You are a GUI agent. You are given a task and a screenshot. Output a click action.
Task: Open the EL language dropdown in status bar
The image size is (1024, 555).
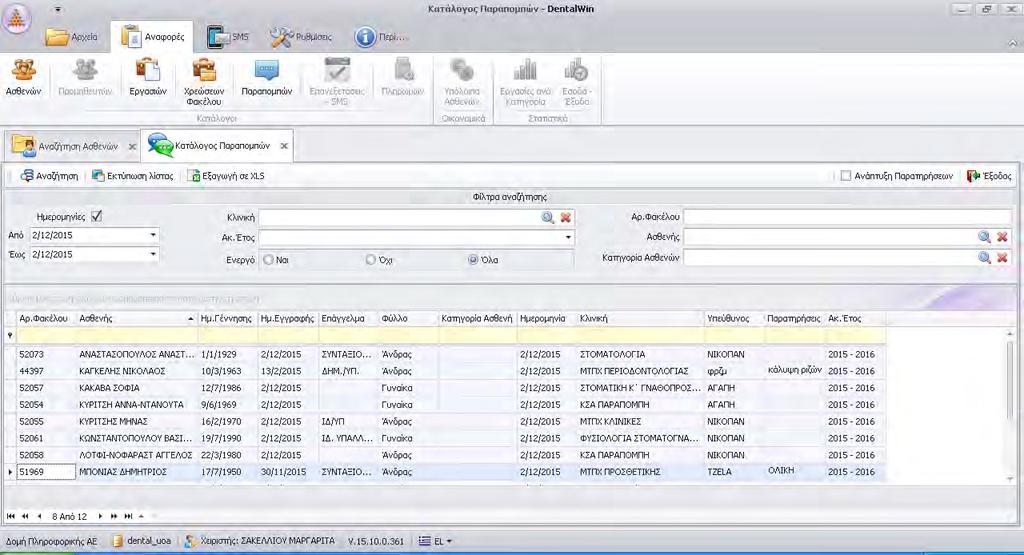point(436,541)
